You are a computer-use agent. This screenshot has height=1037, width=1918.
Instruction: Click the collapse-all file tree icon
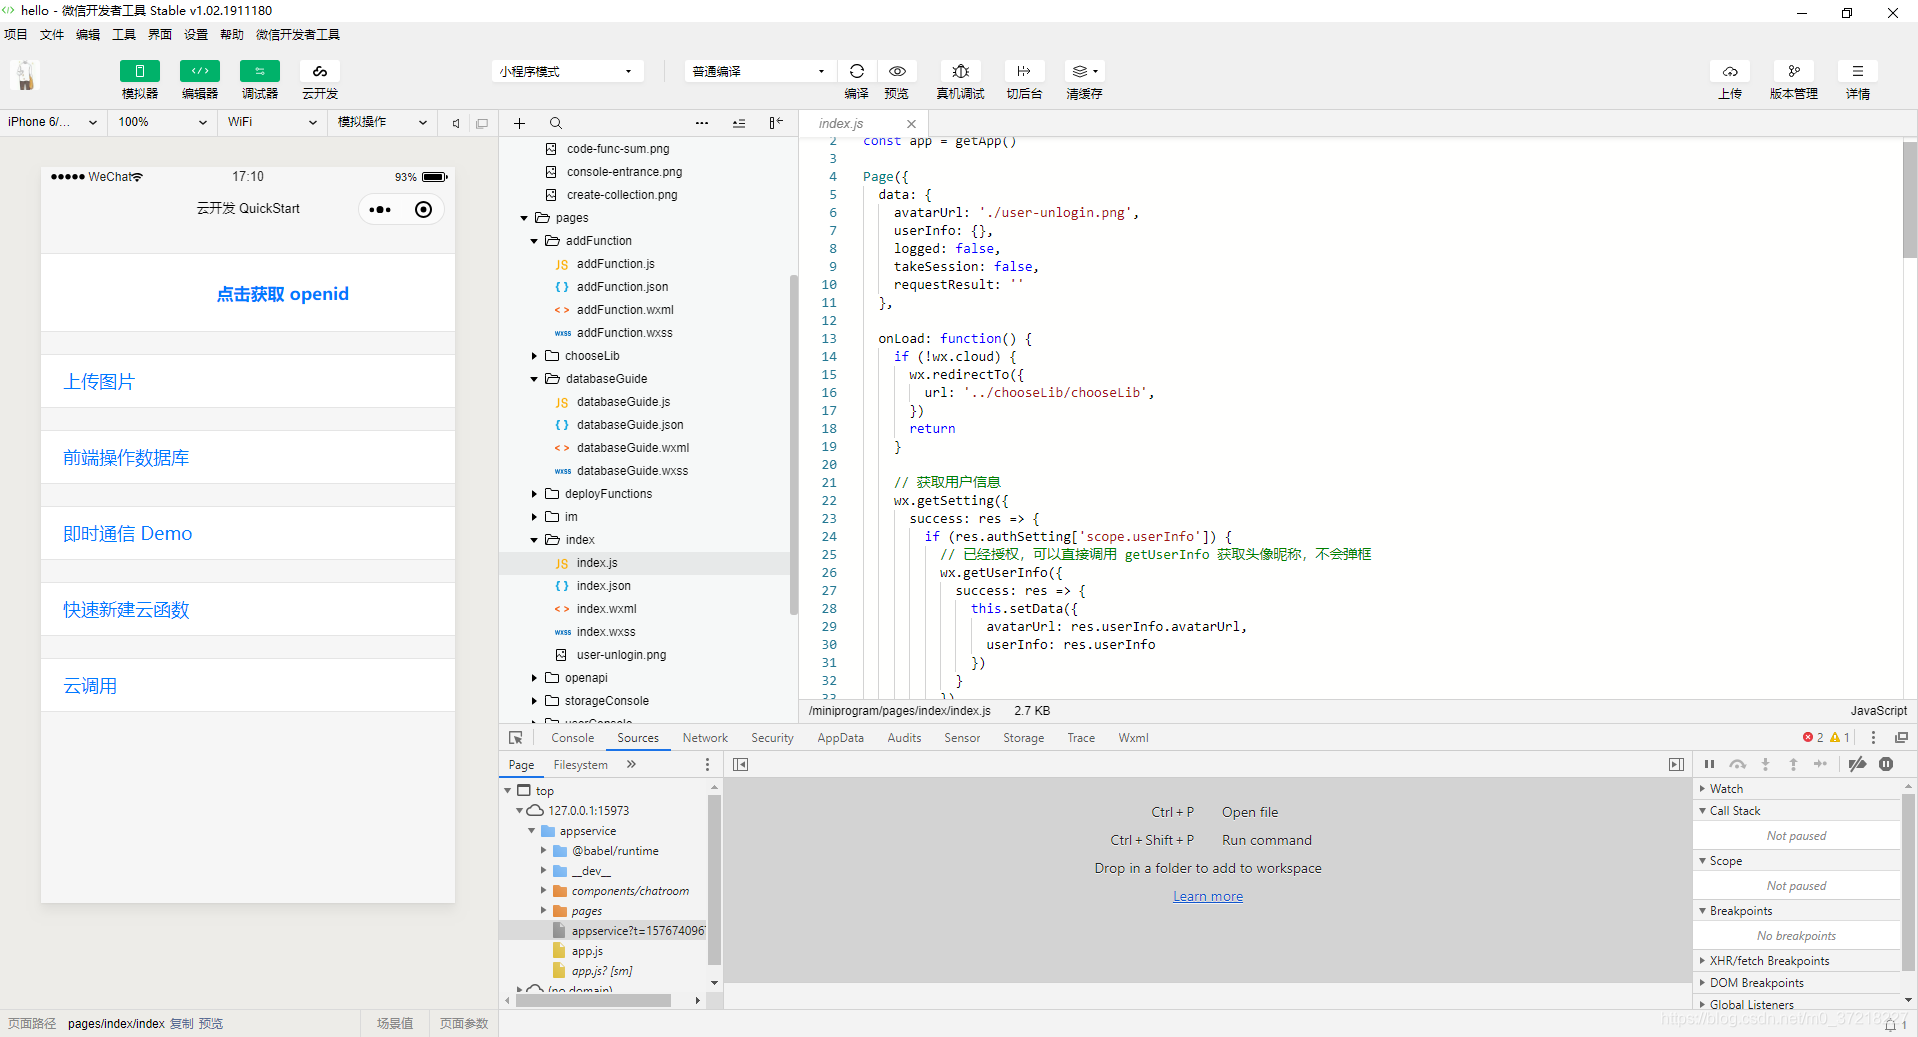click(x=739, y=123)
